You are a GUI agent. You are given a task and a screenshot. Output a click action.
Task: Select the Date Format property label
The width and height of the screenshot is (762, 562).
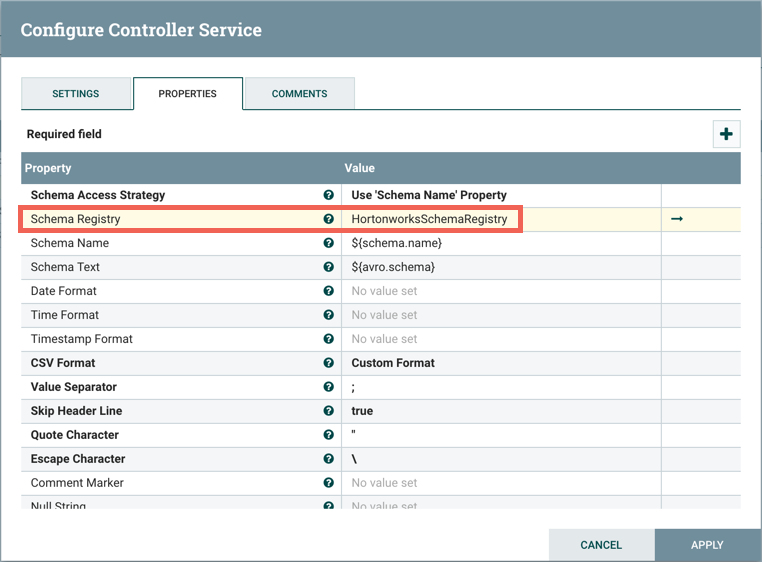(x=64, y=291)
